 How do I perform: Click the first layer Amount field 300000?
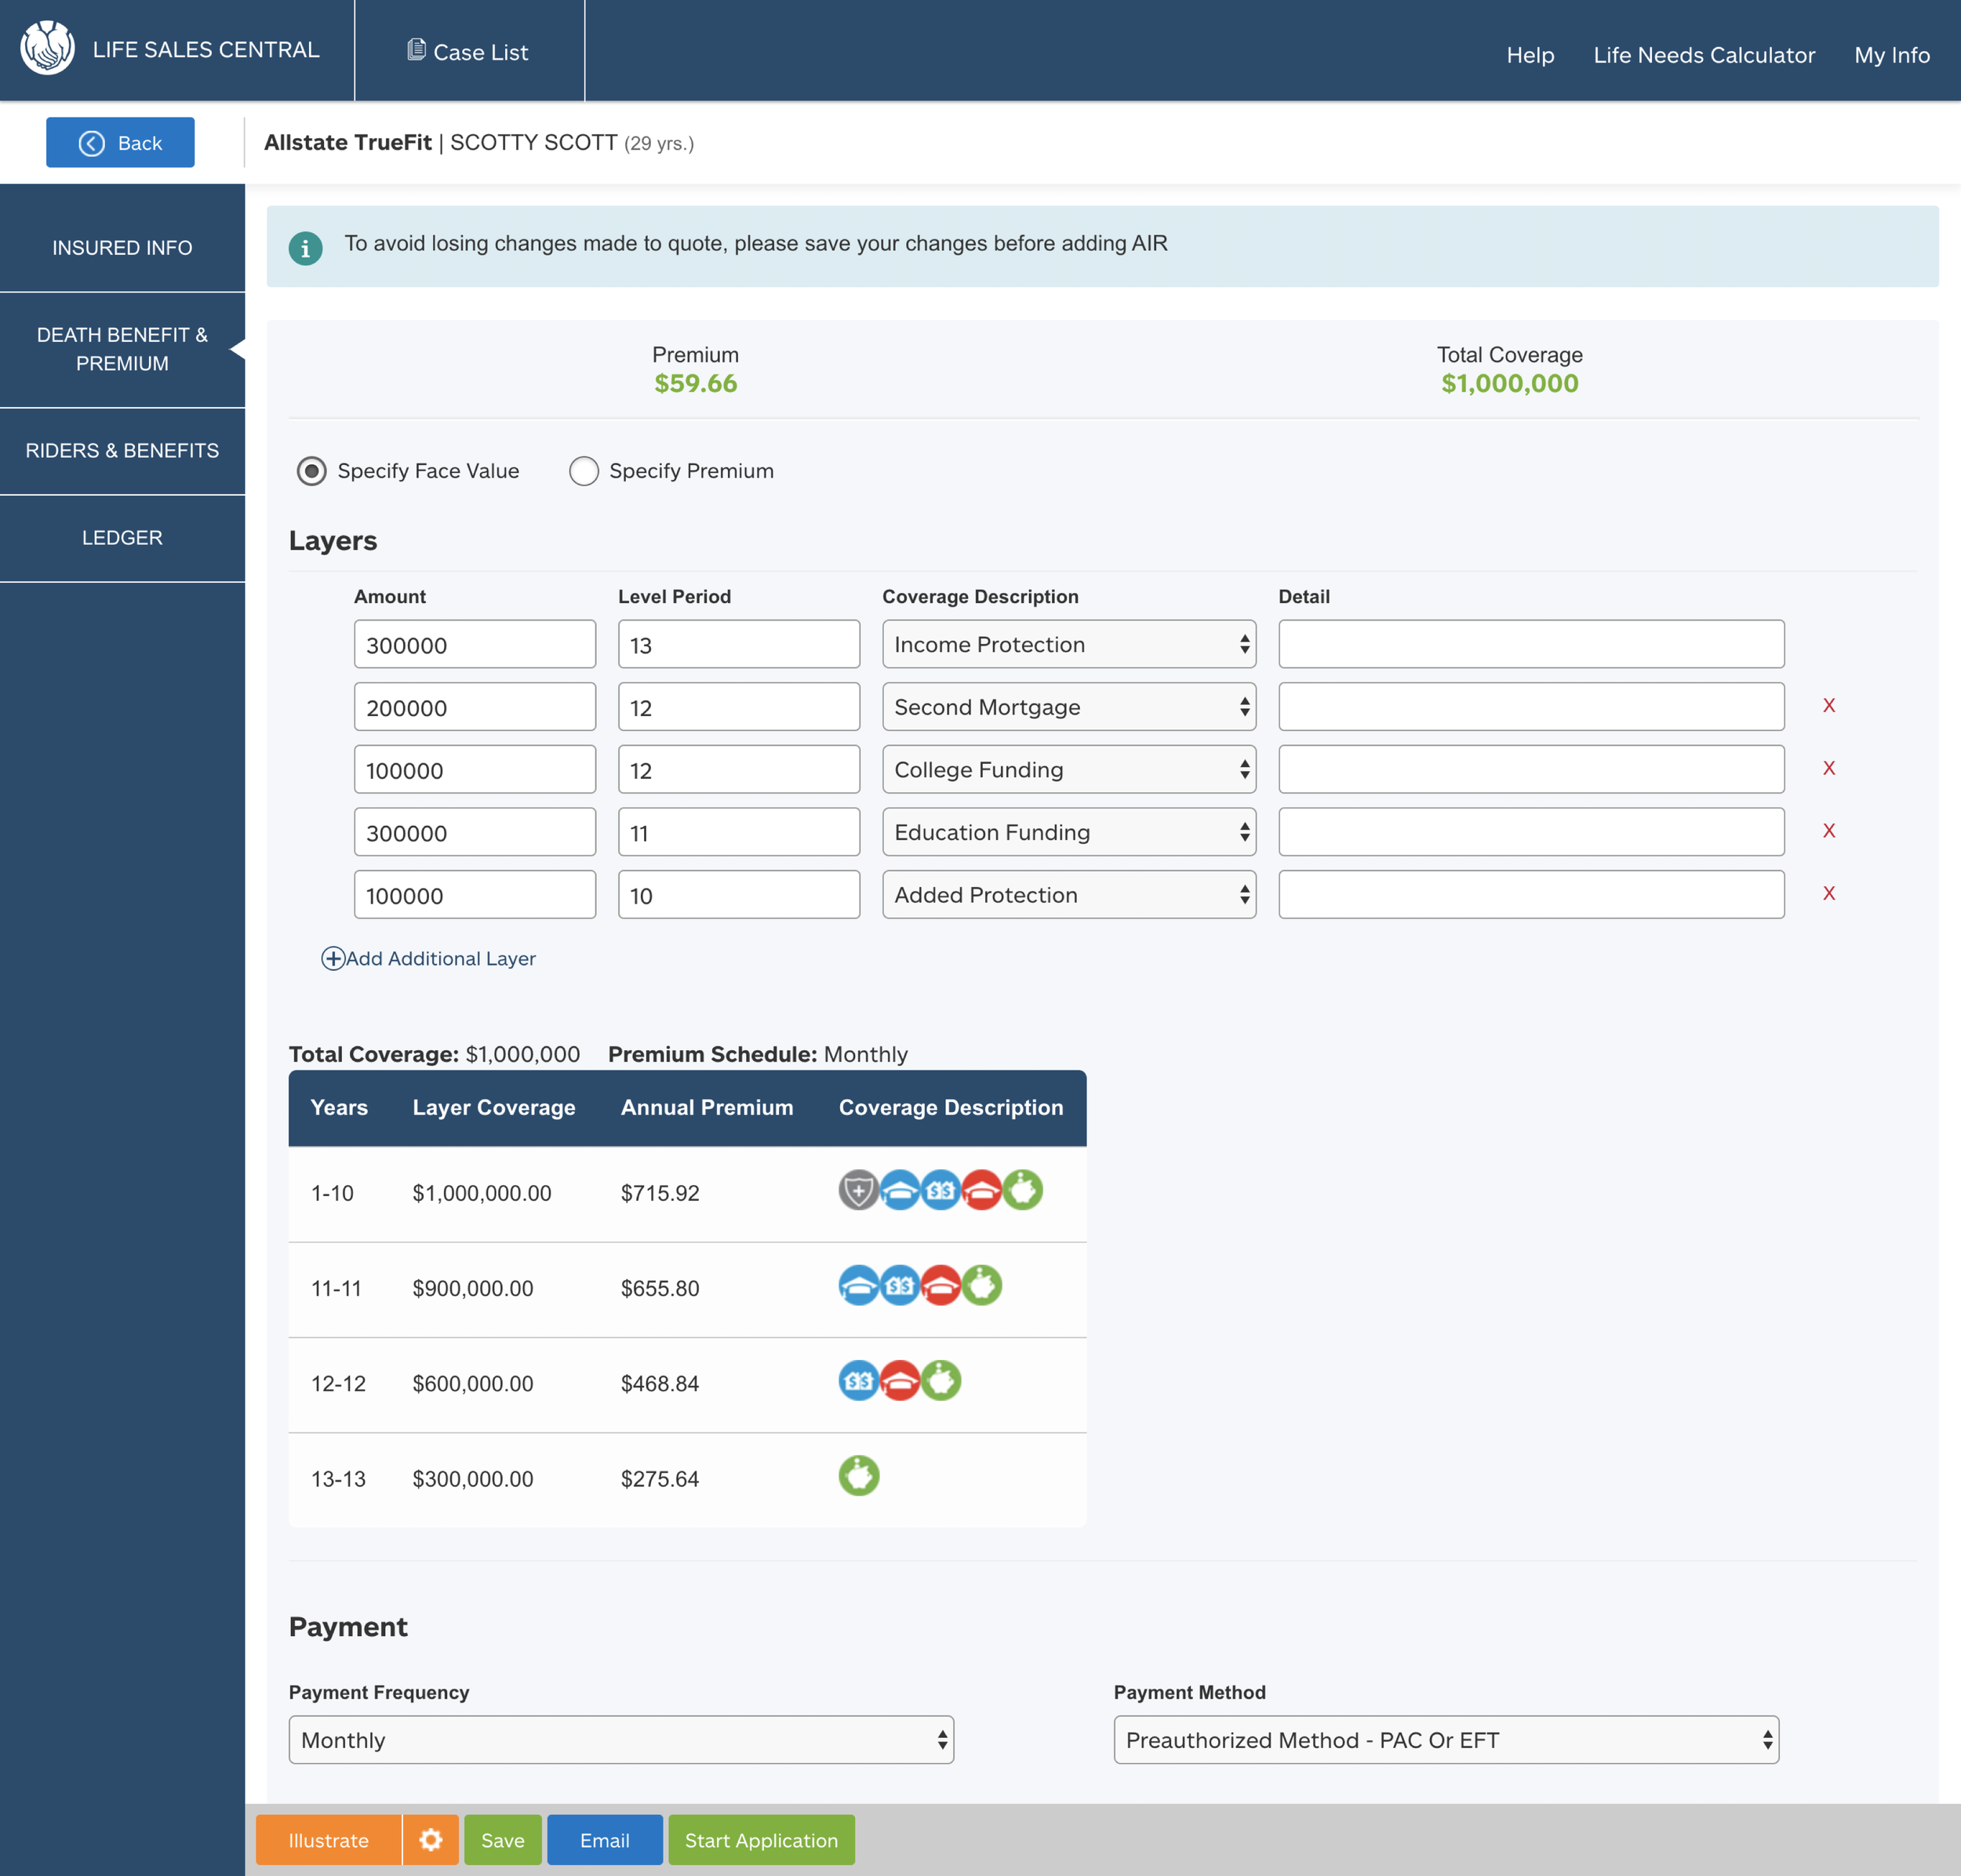pyautogui.click(x=474, y=645)
